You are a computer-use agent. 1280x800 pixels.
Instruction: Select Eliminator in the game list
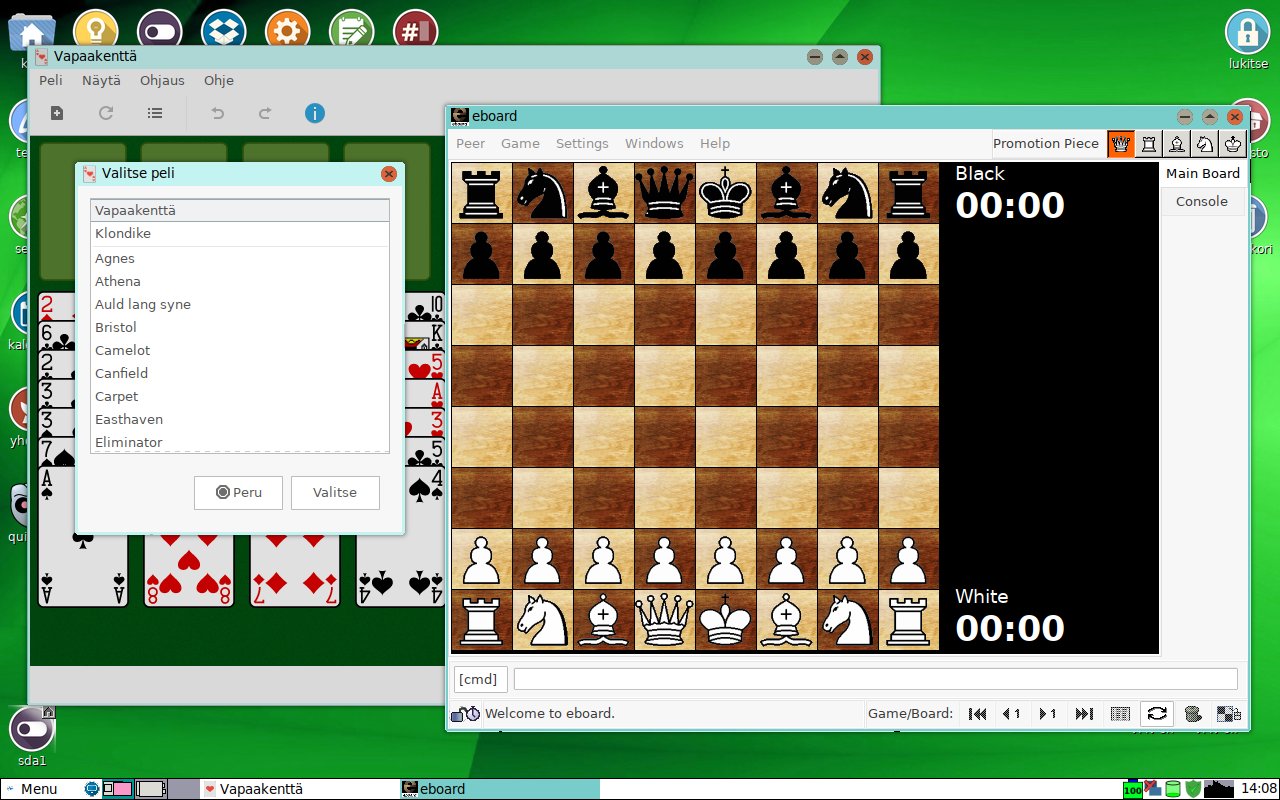240,442
